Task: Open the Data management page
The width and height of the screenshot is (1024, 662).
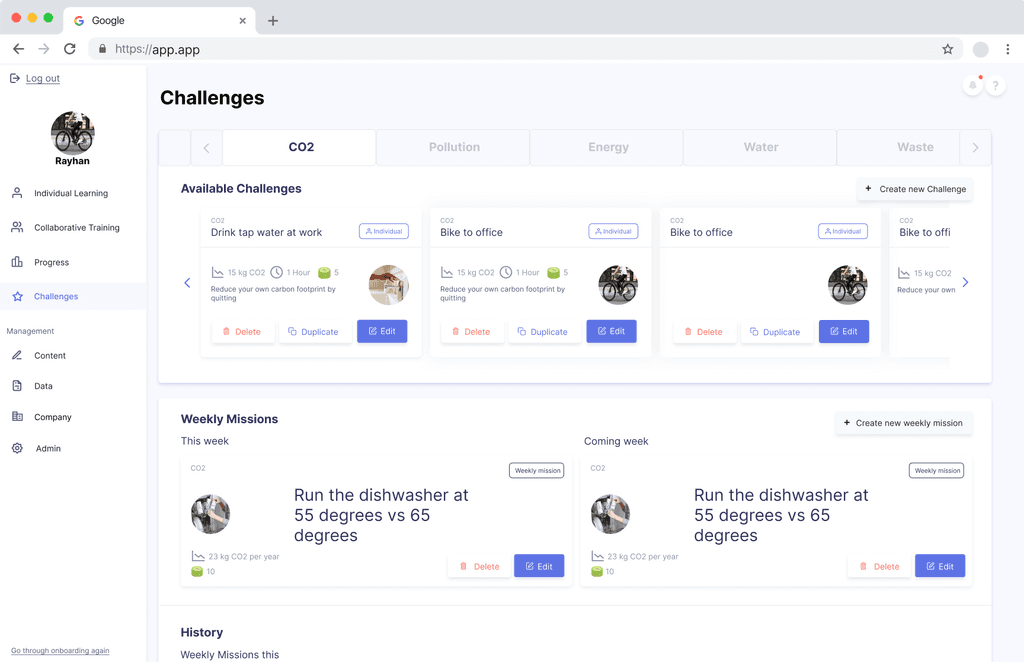Action: pos(43,386)
